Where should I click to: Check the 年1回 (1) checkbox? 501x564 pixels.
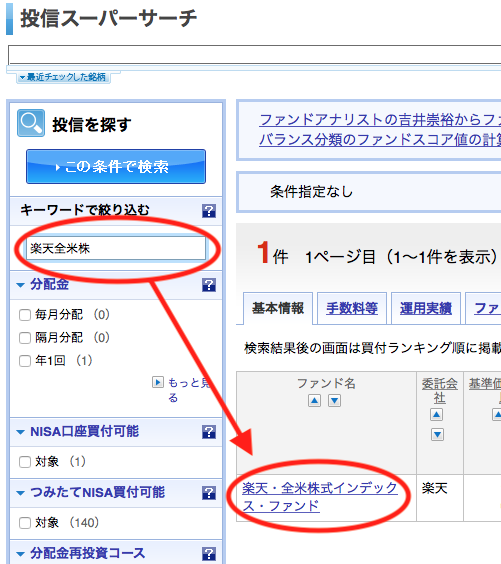pyautogui.click(x=25, y=361)
